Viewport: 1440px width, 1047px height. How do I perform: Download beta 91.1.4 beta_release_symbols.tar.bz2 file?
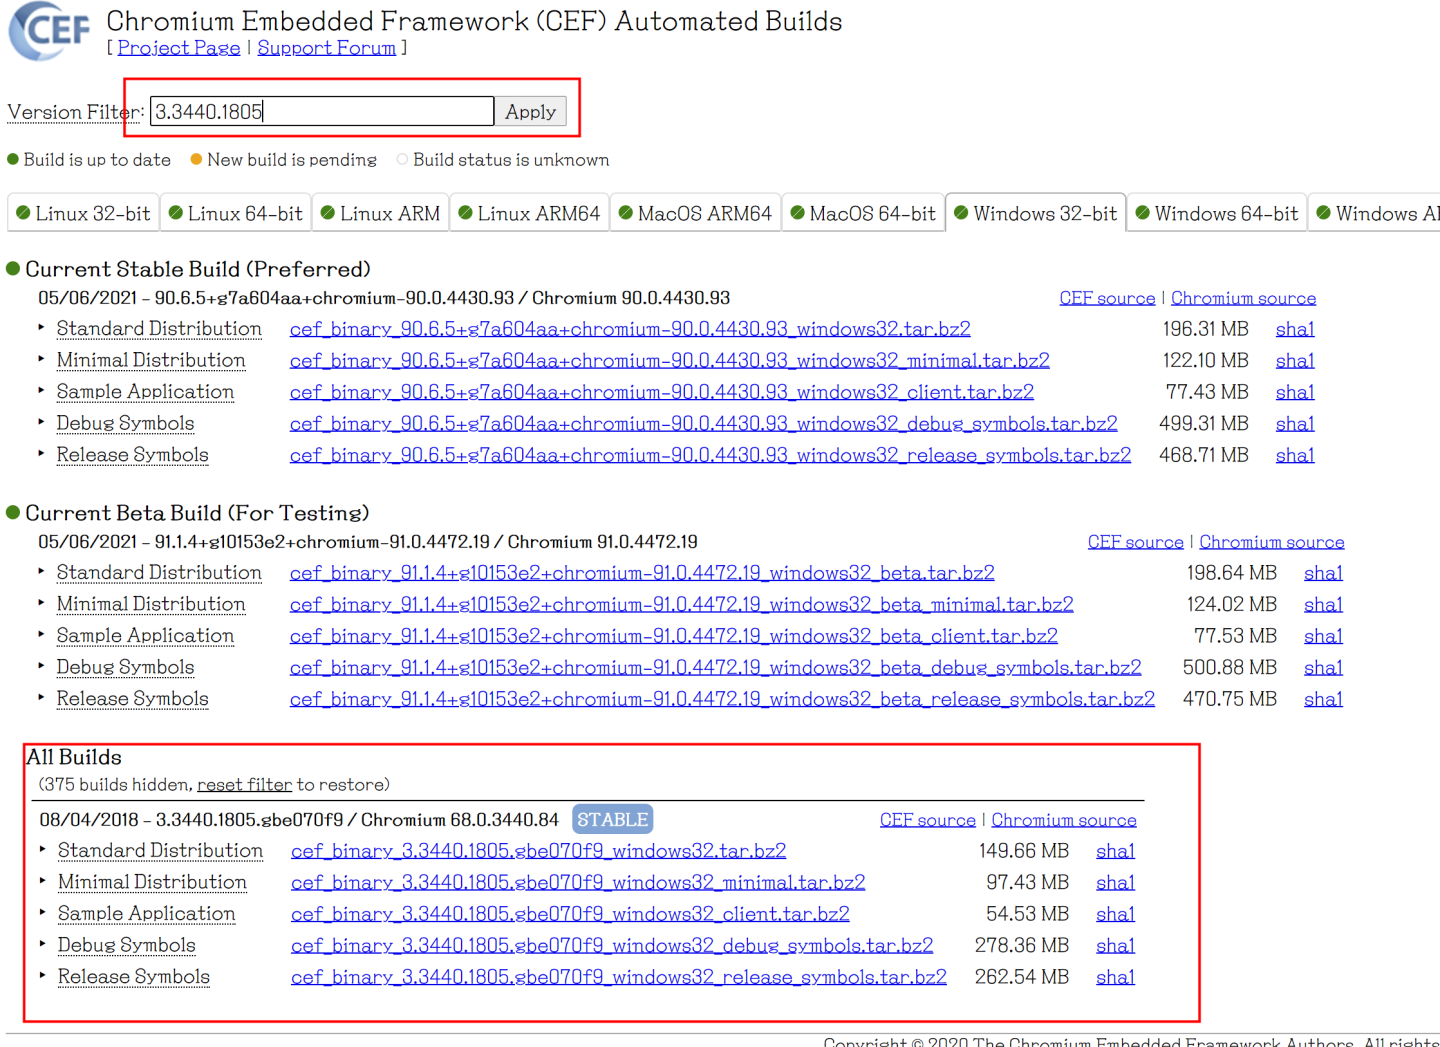[x=722, y=699]
